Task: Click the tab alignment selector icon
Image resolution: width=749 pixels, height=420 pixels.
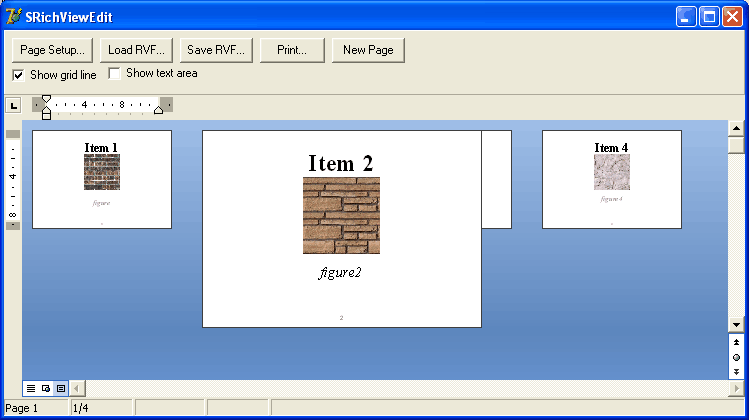Action: coord(13,105)
